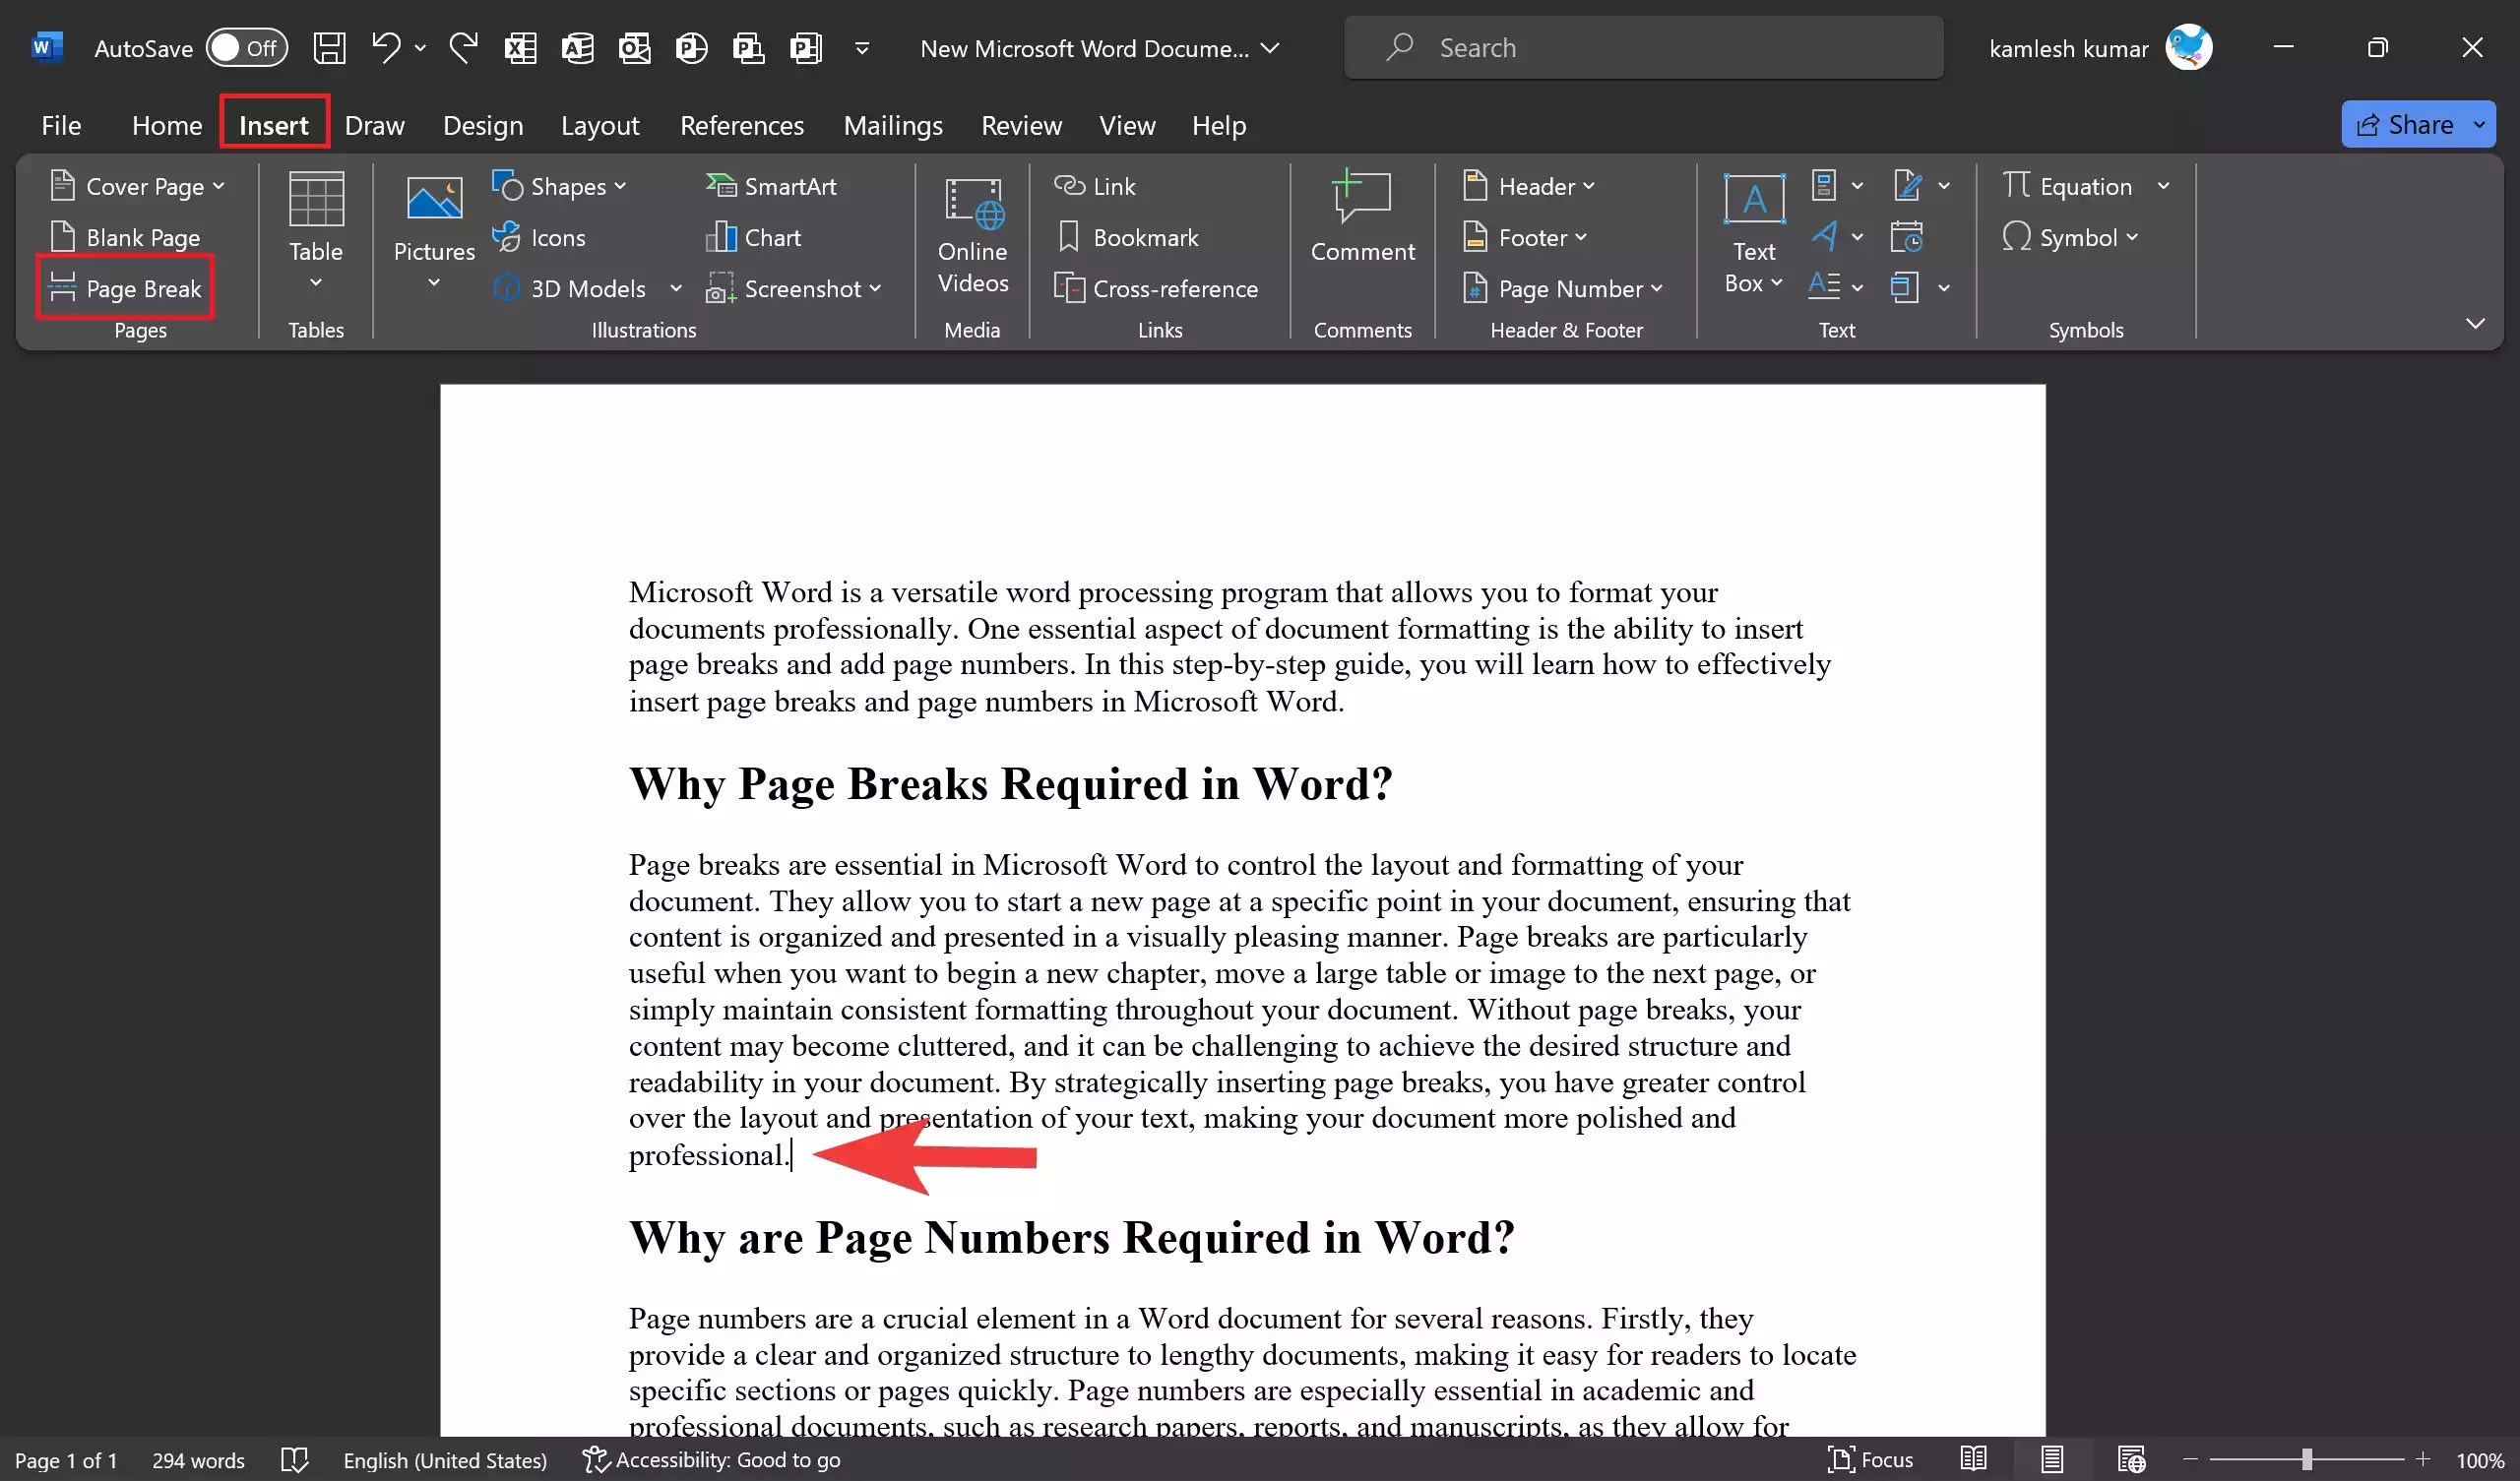The height and width of the screenshot is (1481, 2520).
Task: Expand the Shapes gallery
Action: 619,185
